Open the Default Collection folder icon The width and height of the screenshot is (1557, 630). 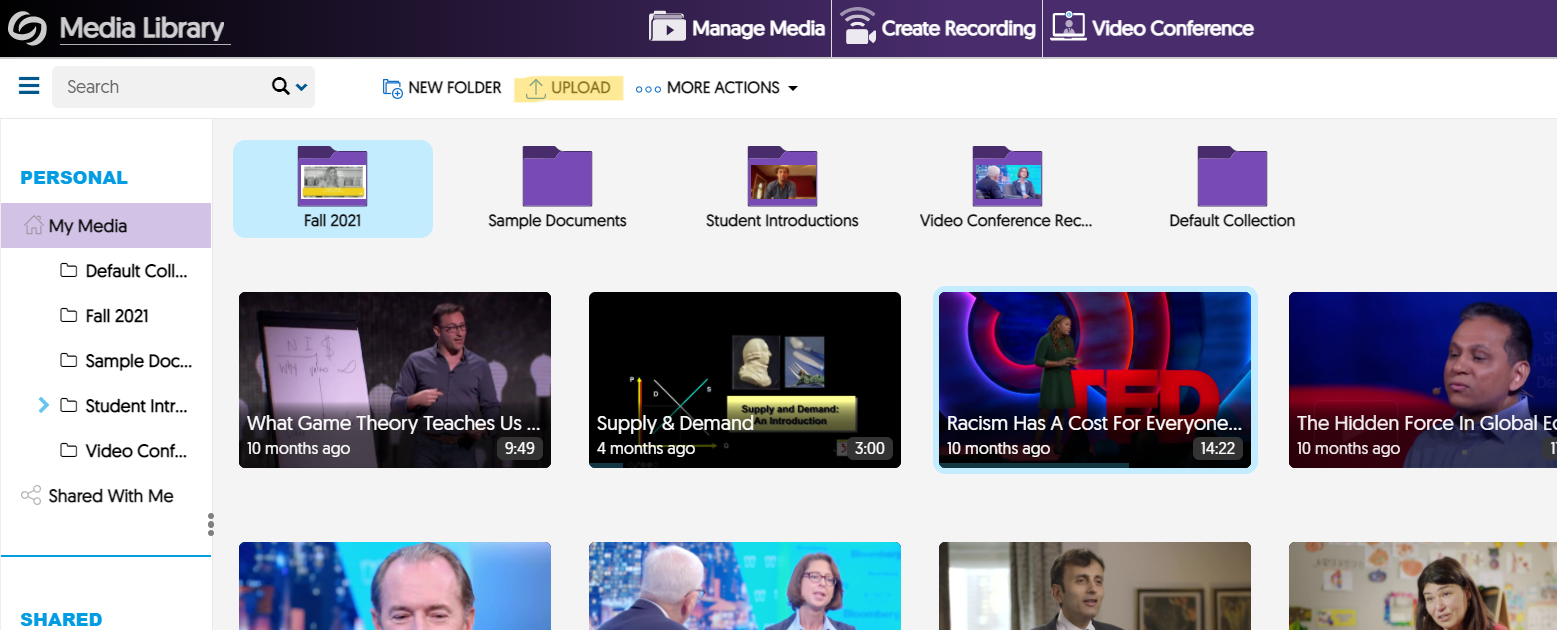pyautogui.click(x=1232, y=176)
